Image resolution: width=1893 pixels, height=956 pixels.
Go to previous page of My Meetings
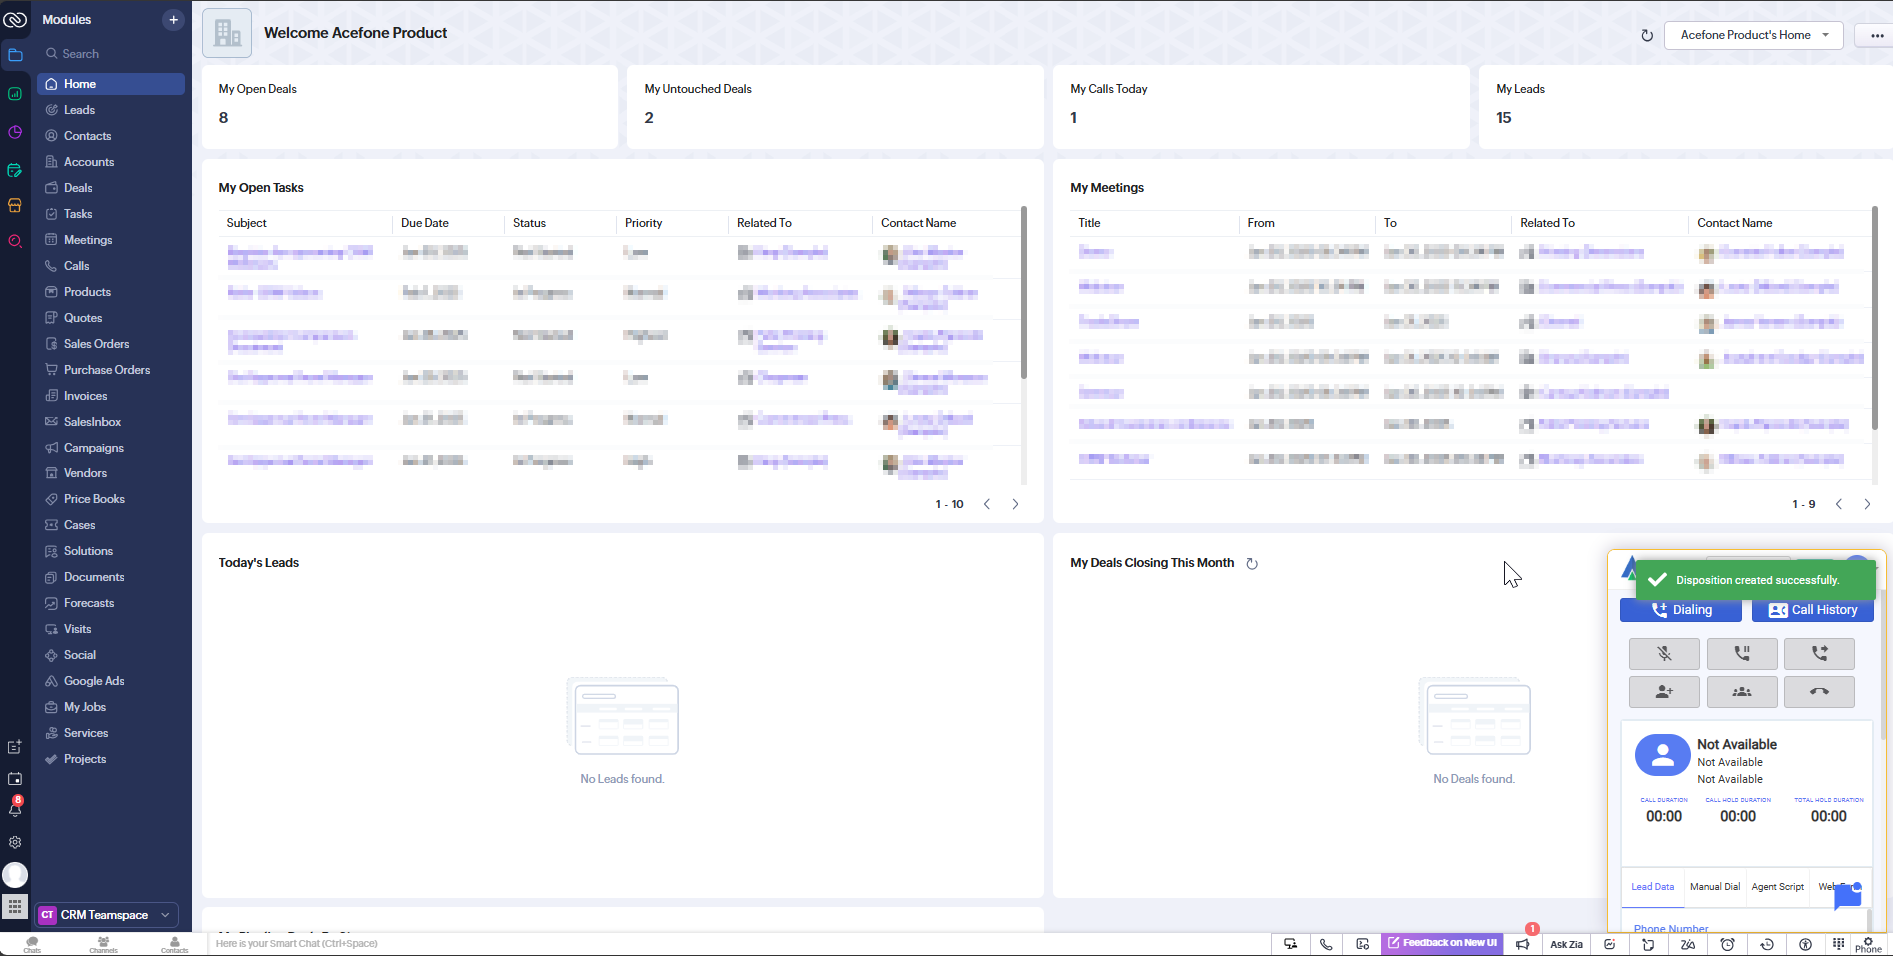(x=1839, y=504)
